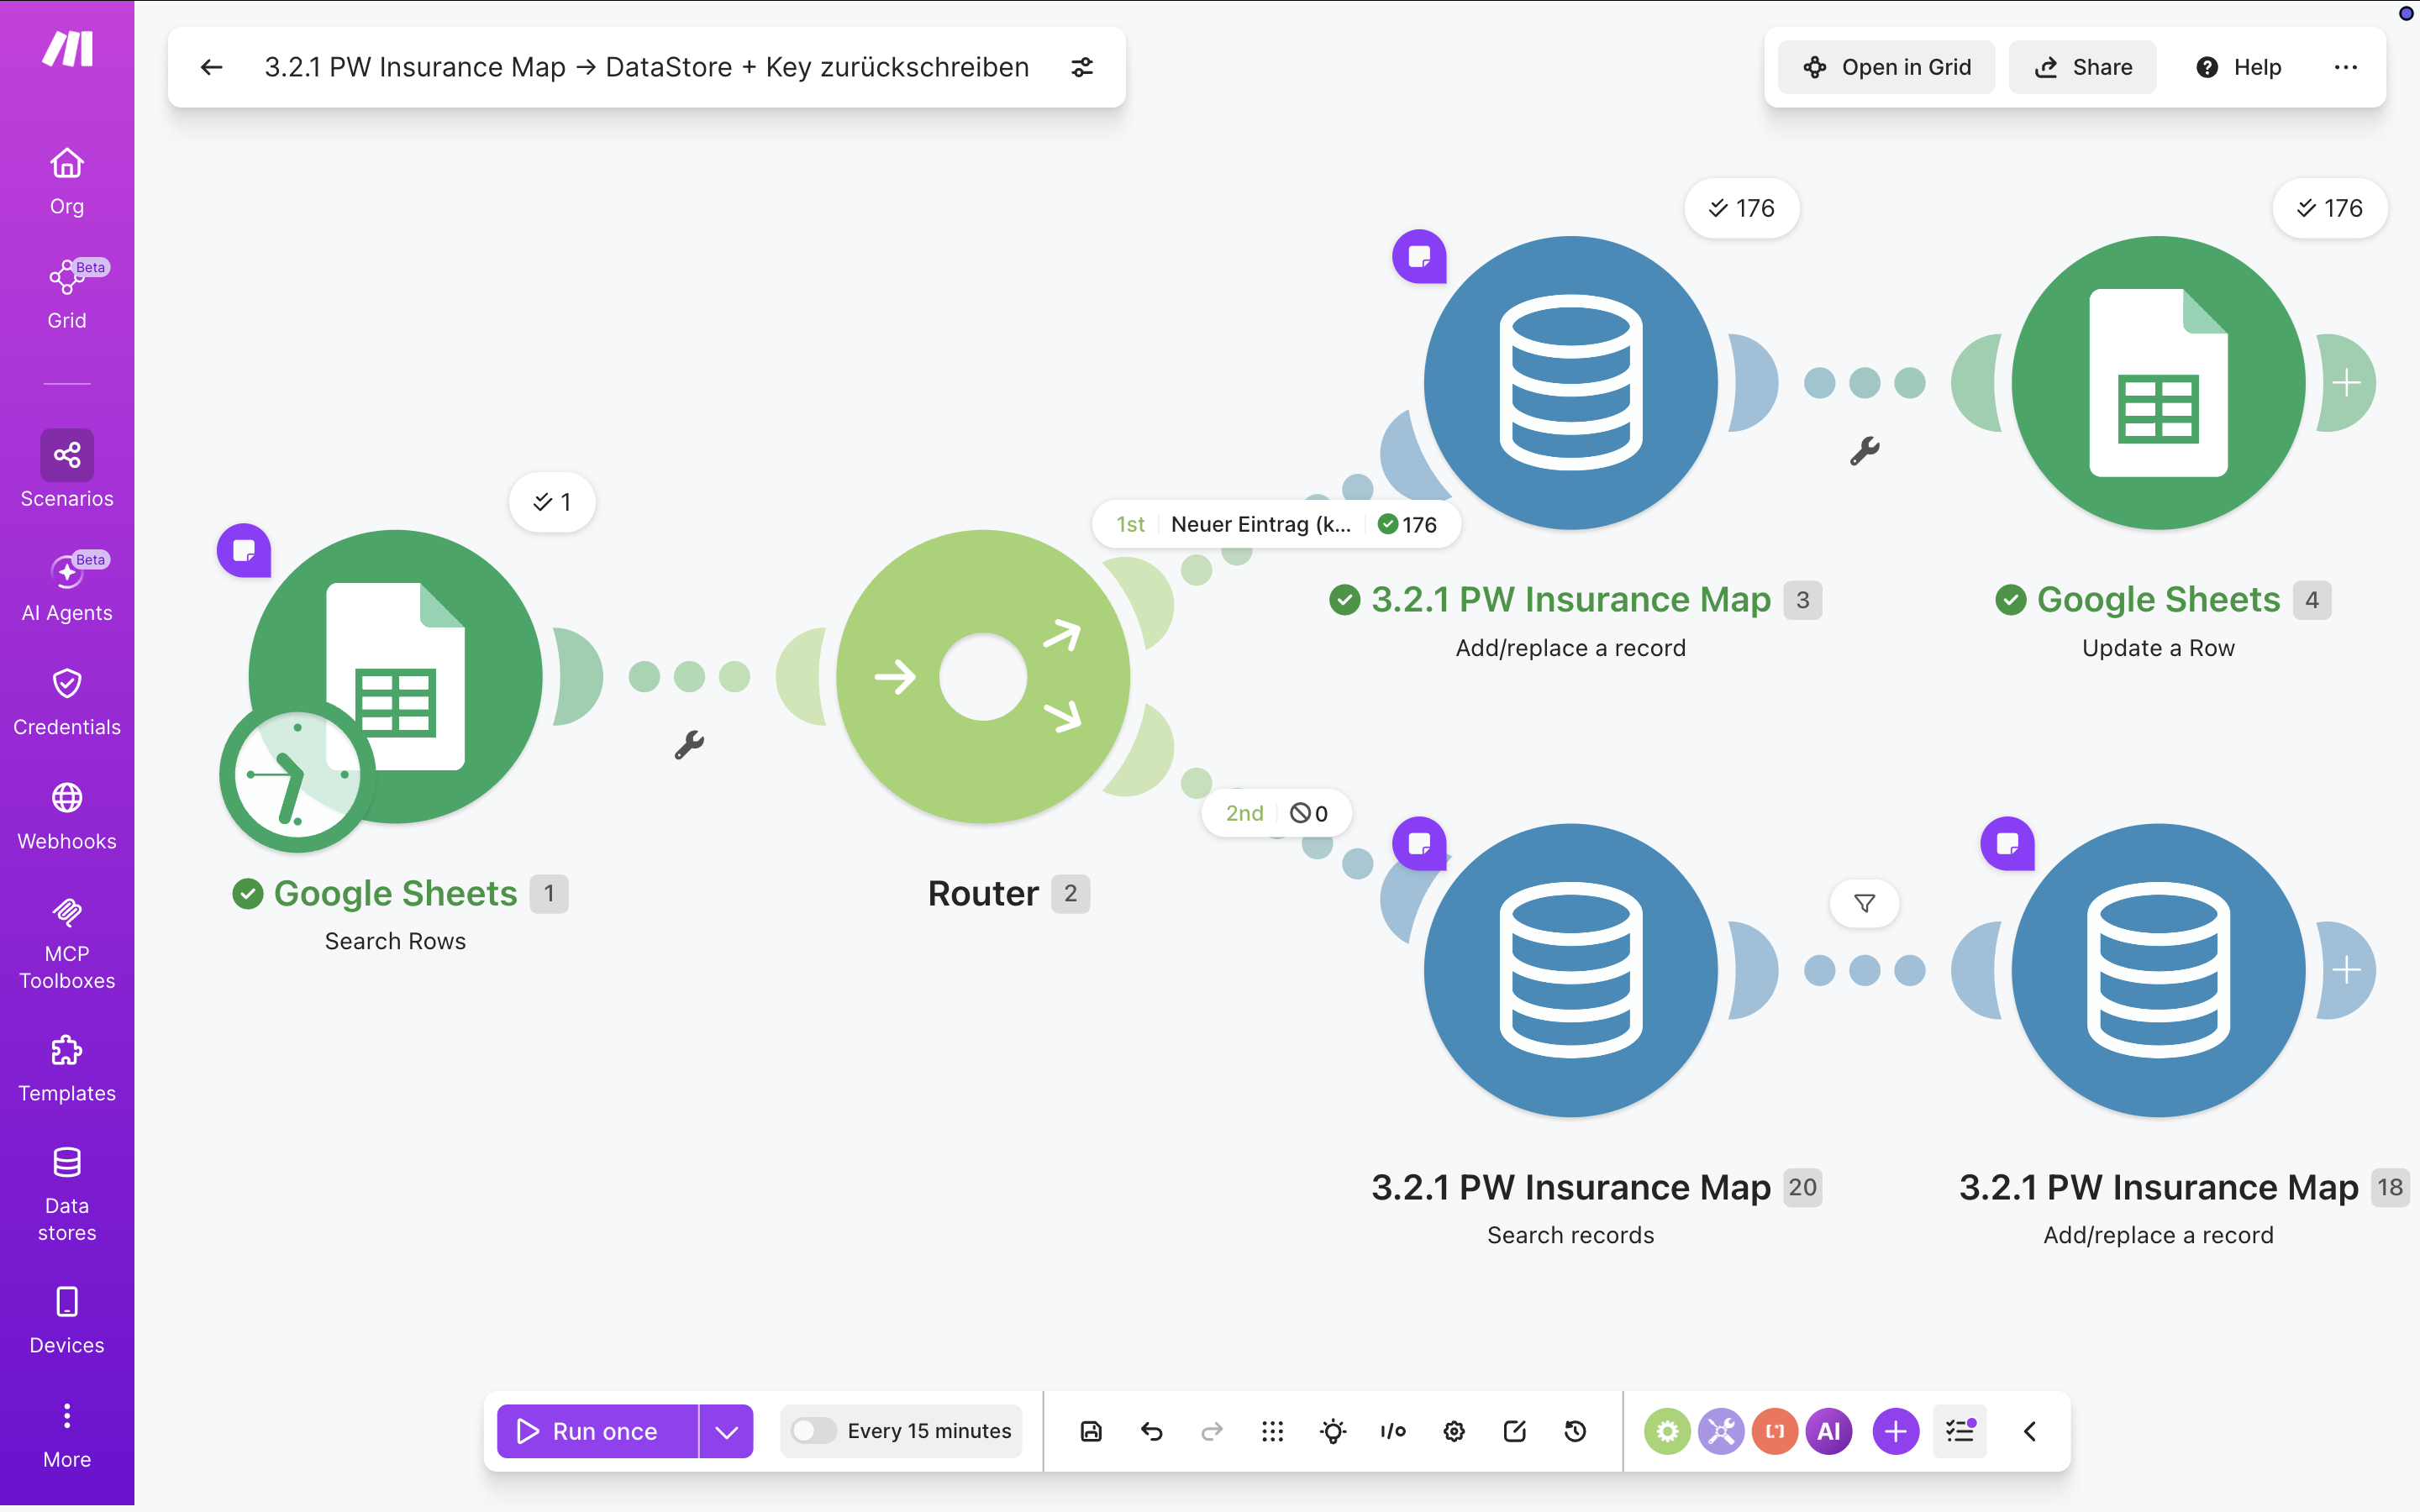Open the note on Search records module 20
Screen dimensions: 2420x1512
click(x=1419, y=844)
